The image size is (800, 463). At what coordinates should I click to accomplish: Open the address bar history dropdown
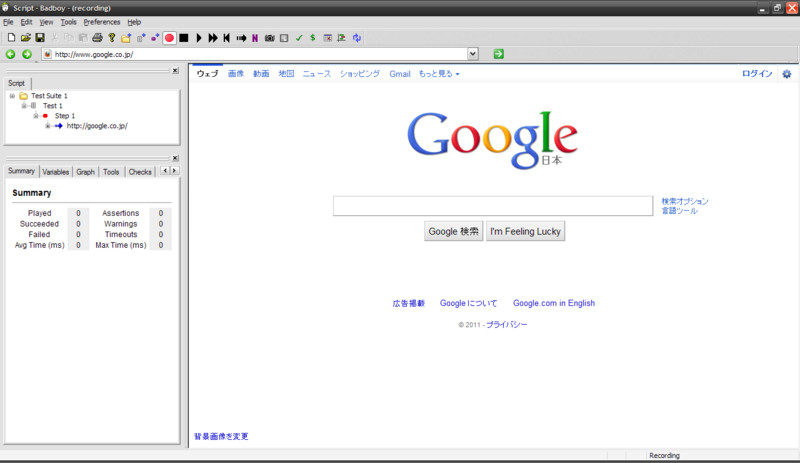[473, 54]
